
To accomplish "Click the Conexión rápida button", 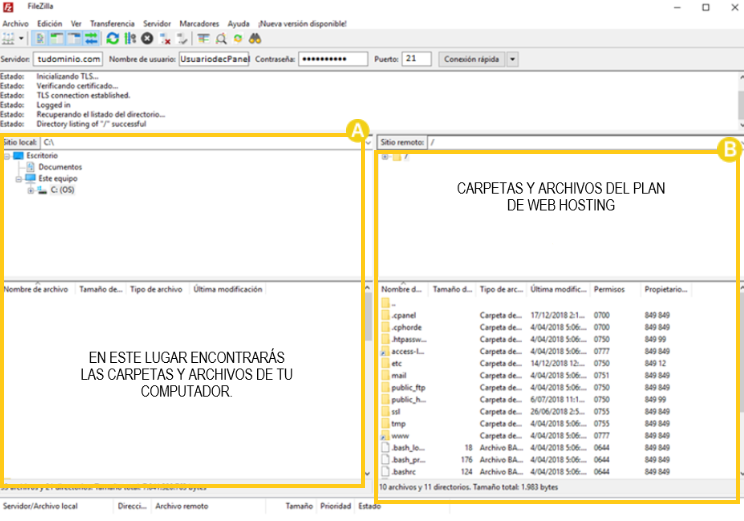I will [472, 59].
